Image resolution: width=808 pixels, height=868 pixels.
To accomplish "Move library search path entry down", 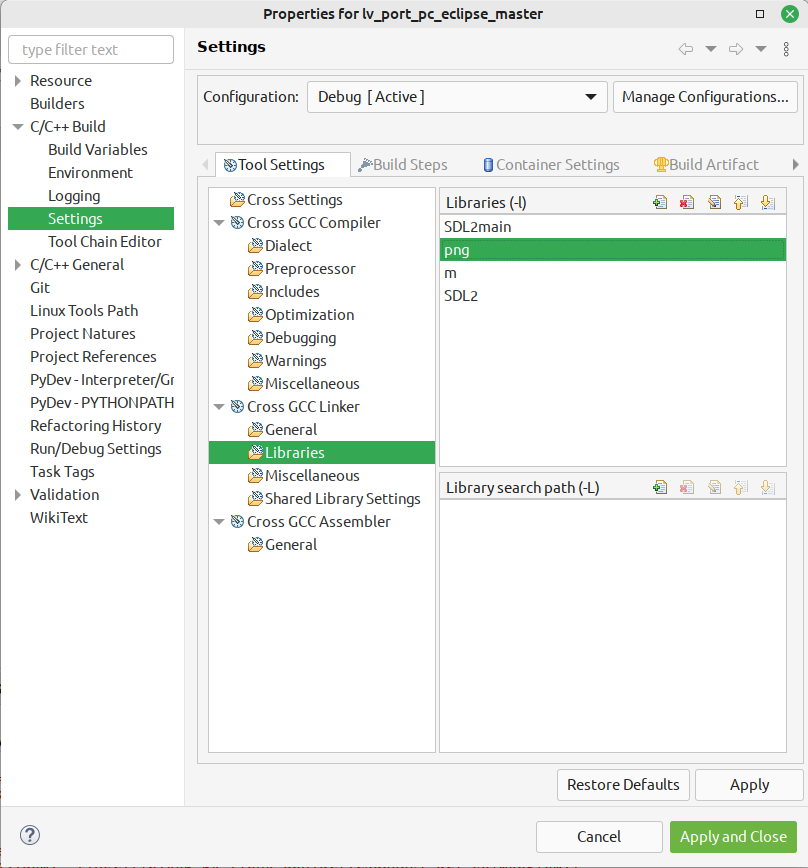I will click(767, 487).
